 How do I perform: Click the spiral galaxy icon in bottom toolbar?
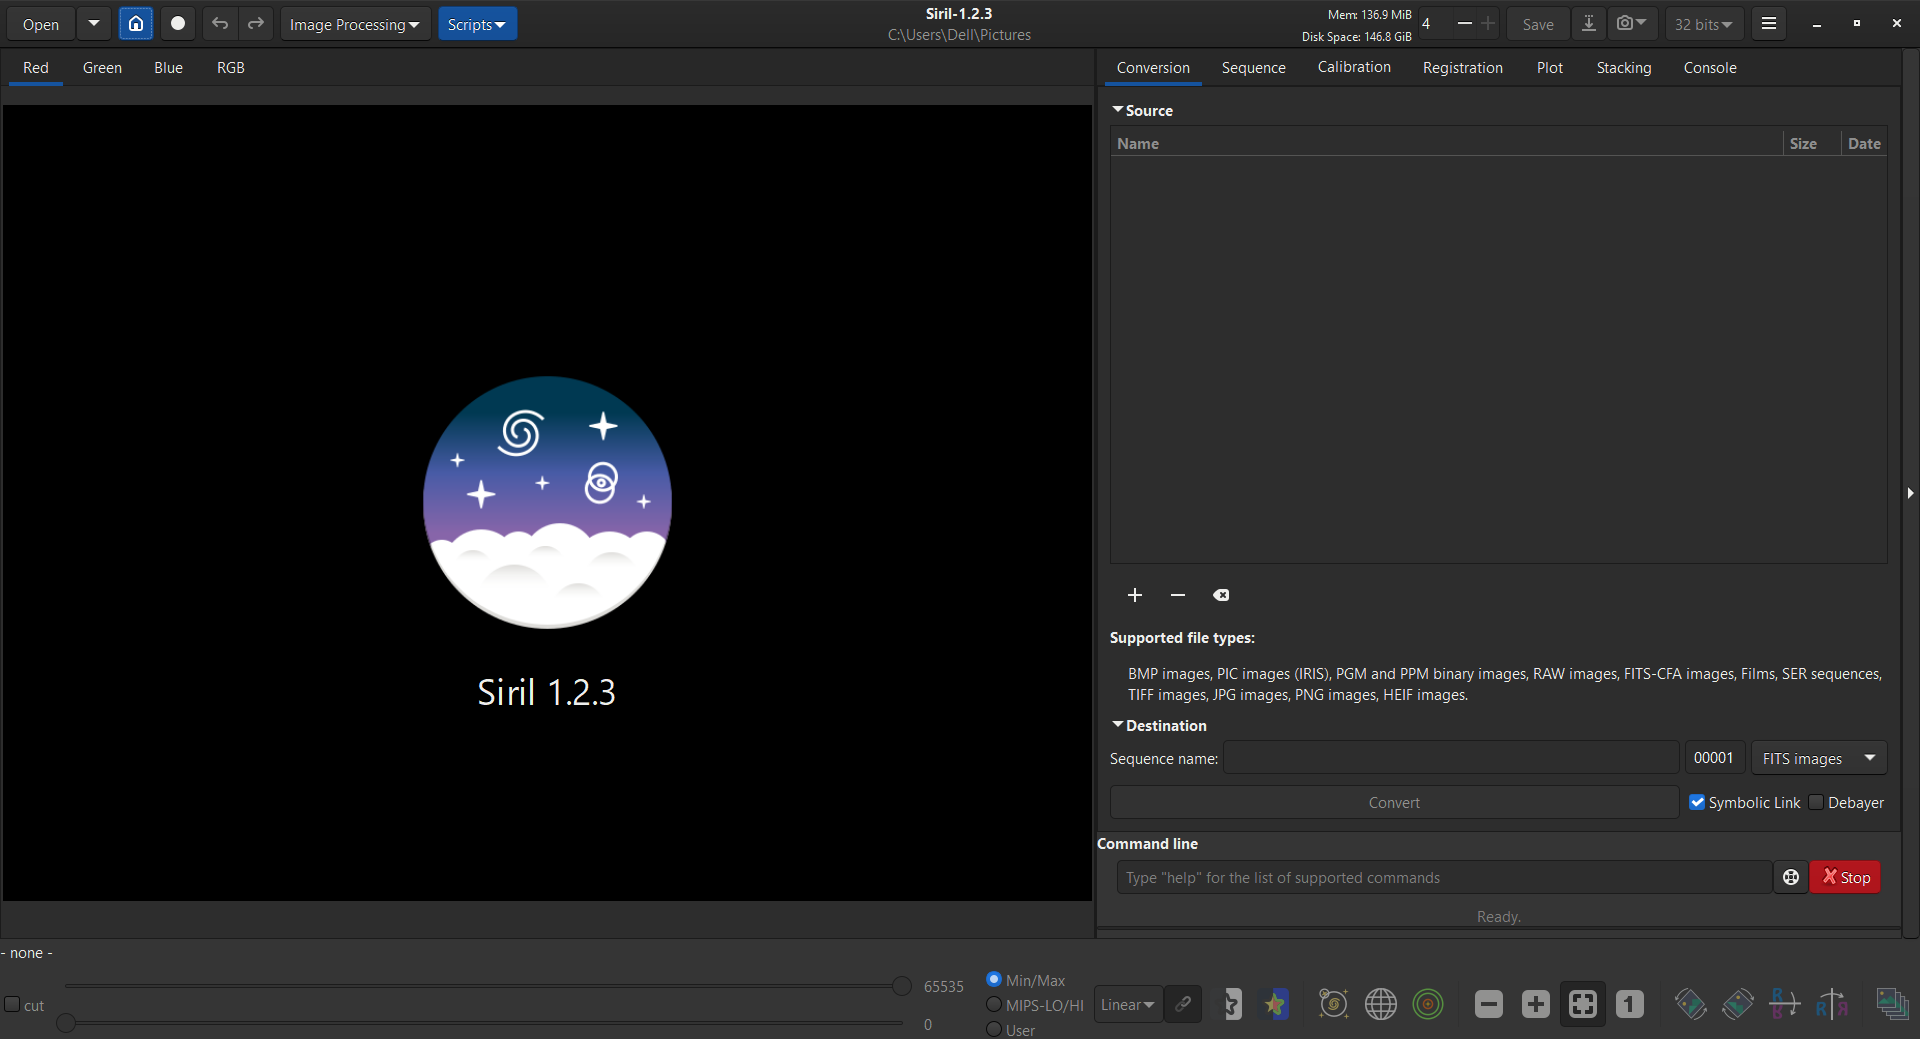1333,1004
